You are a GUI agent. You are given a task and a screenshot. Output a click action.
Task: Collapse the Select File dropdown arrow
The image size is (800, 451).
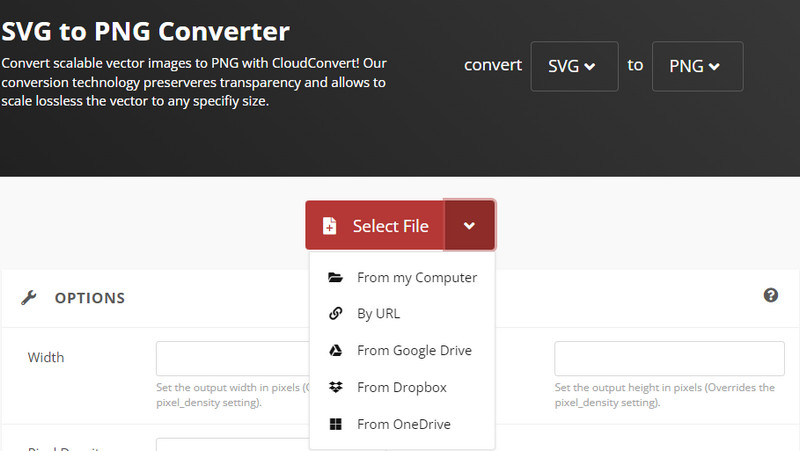pyautogui.click(x=469, y=226)
